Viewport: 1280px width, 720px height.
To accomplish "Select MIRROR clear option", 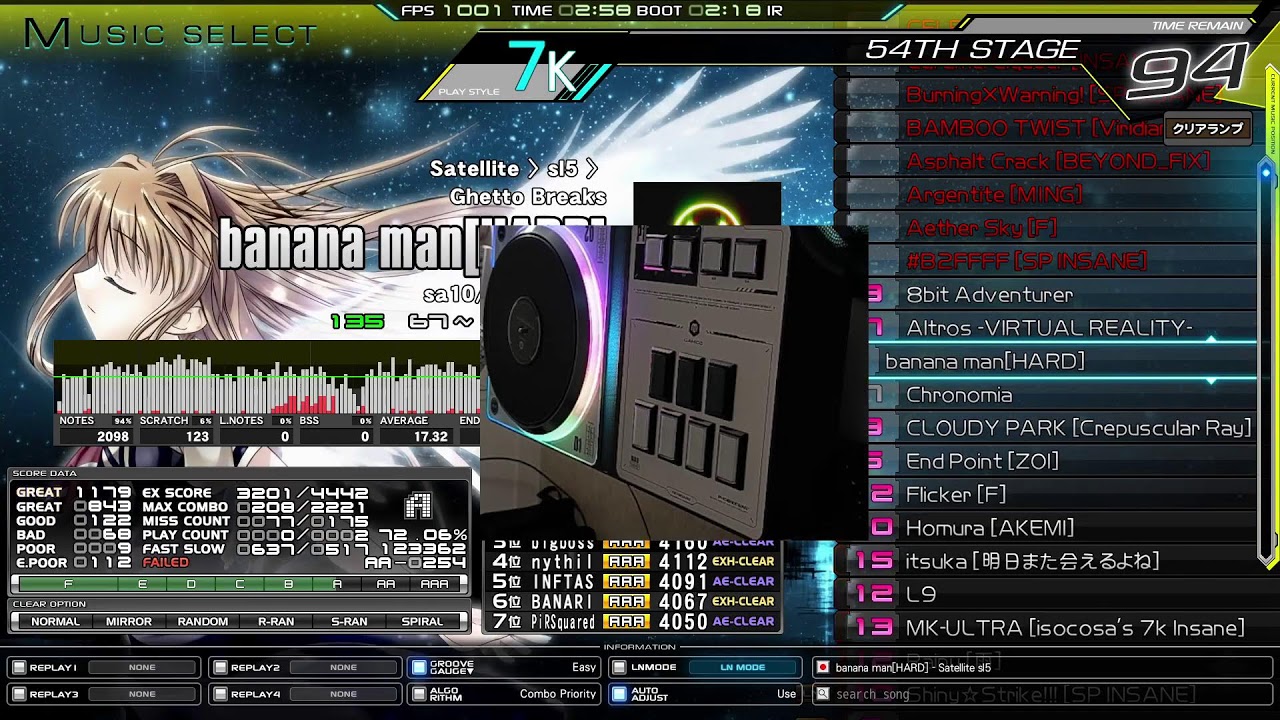I will click(129, 622).
